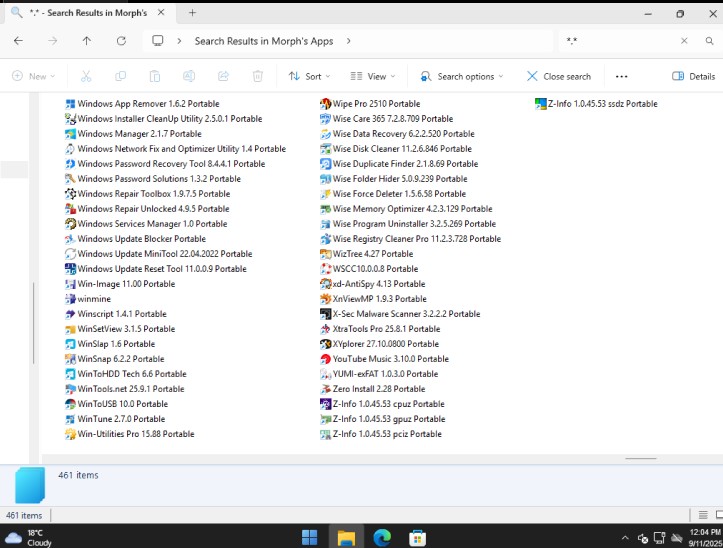The width and height of the screenshot is (723, 548).
Task: Select the Windows Services Manager 1.0 icon
Action: tap(70, 224)
